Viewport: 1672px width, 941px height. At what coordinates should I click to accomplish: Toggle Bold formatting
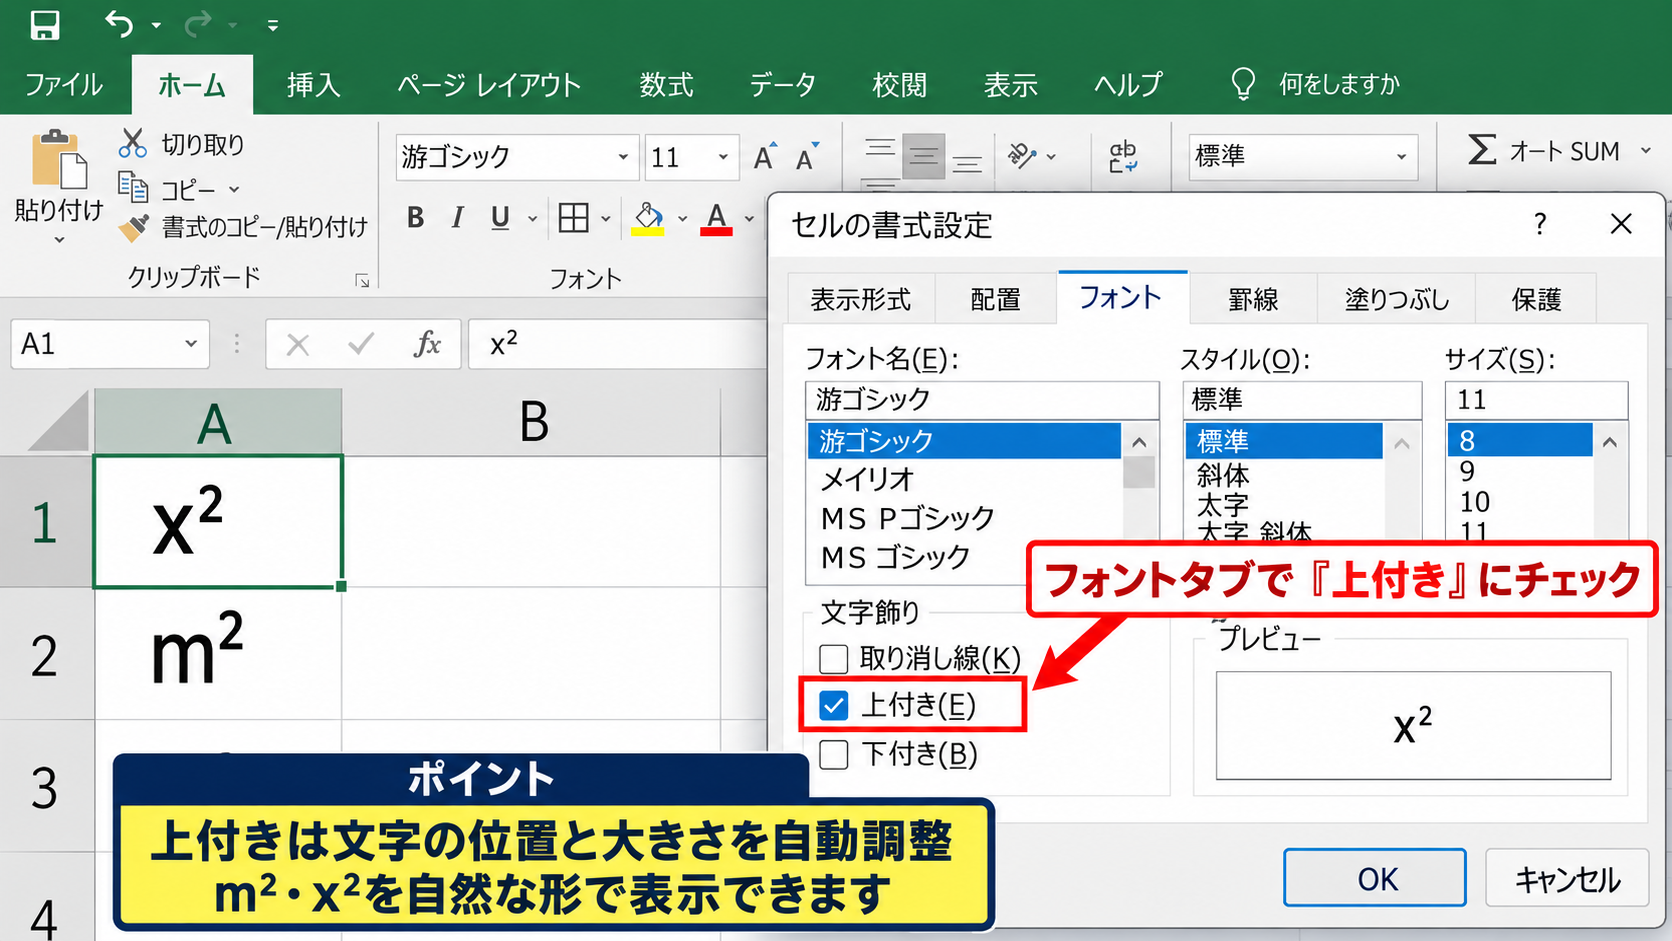[415, 218]
